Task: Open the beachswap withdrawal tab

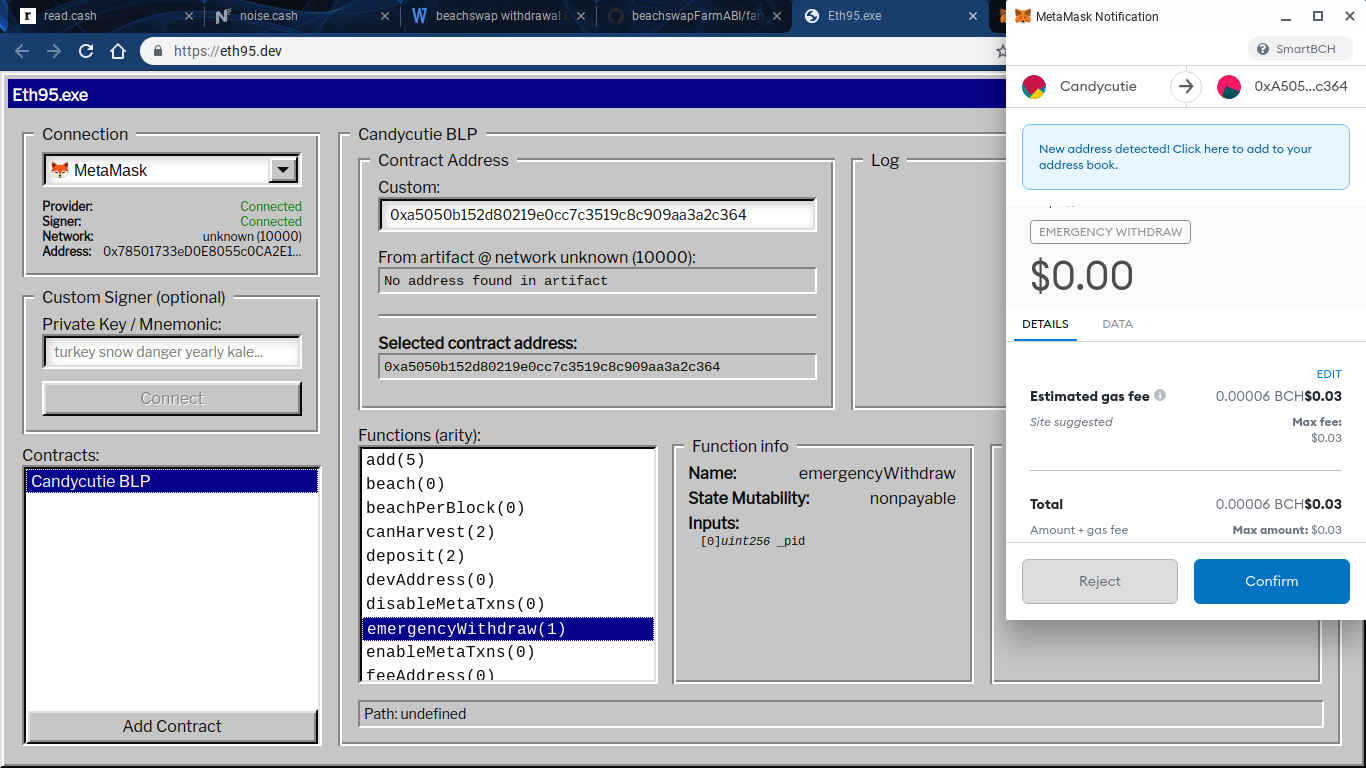Action: 498,16
